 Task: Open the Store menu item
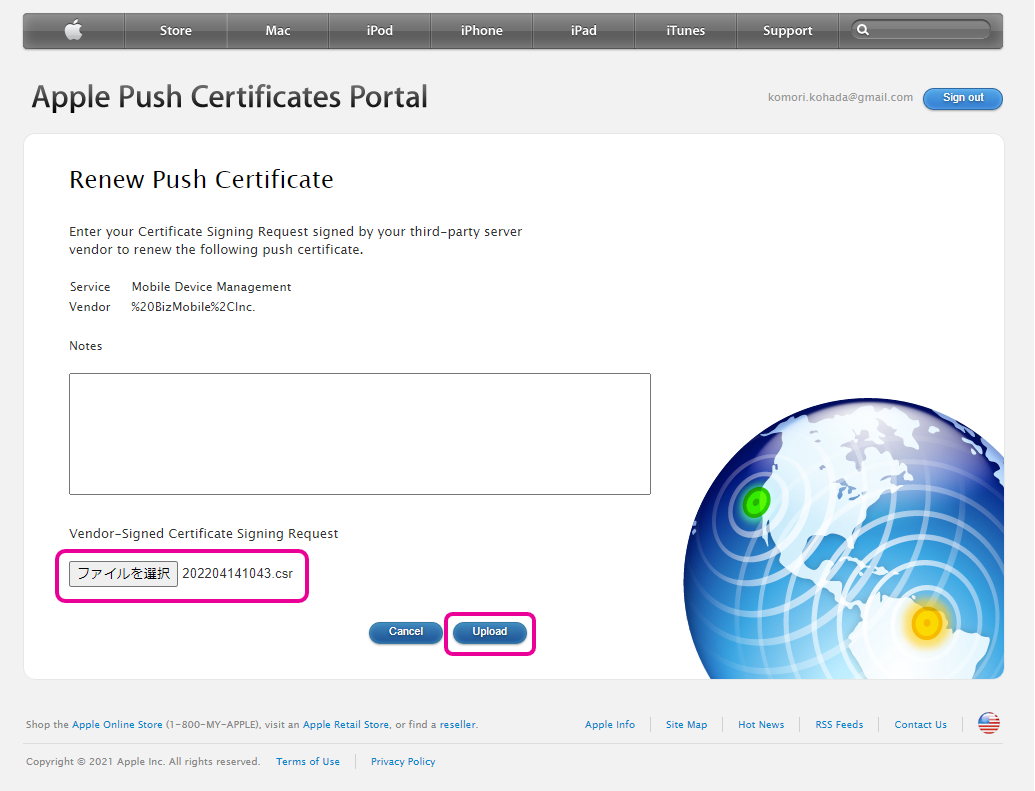click(x=176, y=31)
